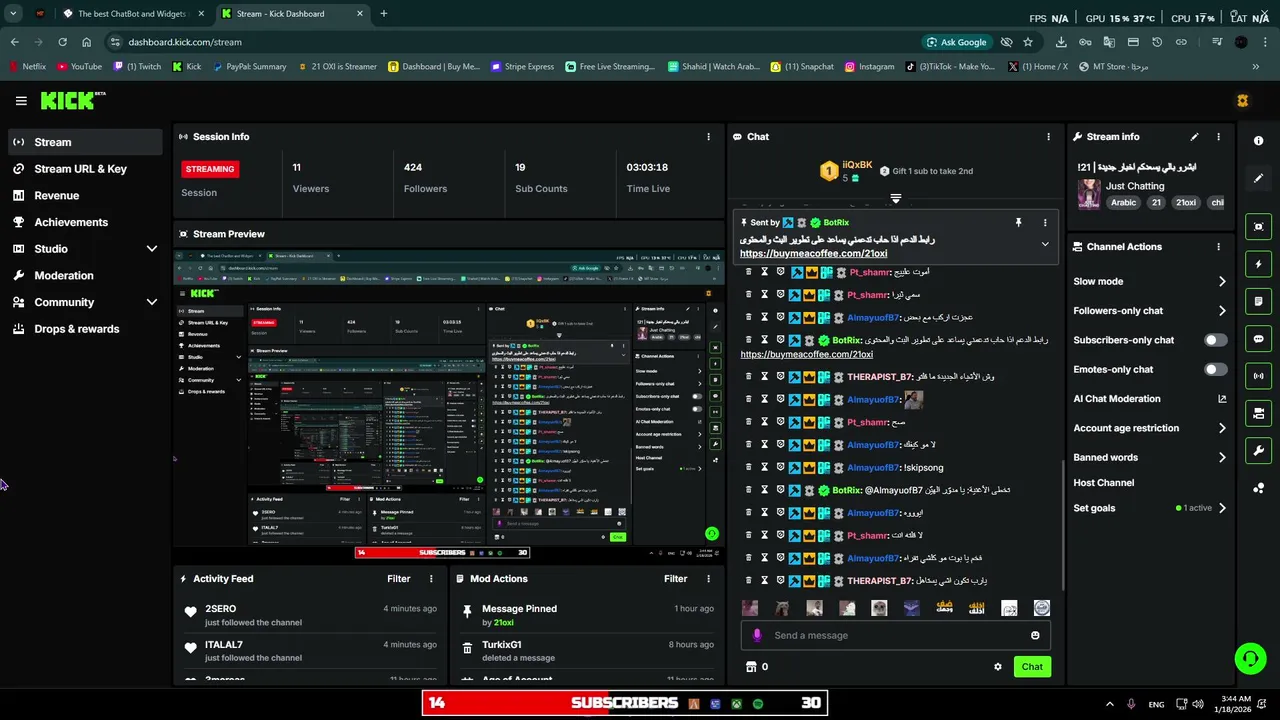Viewport: 1280px width, 720px height.
Task: Open Stream info three-dot options menu
Action: (x=1218, y=137)
